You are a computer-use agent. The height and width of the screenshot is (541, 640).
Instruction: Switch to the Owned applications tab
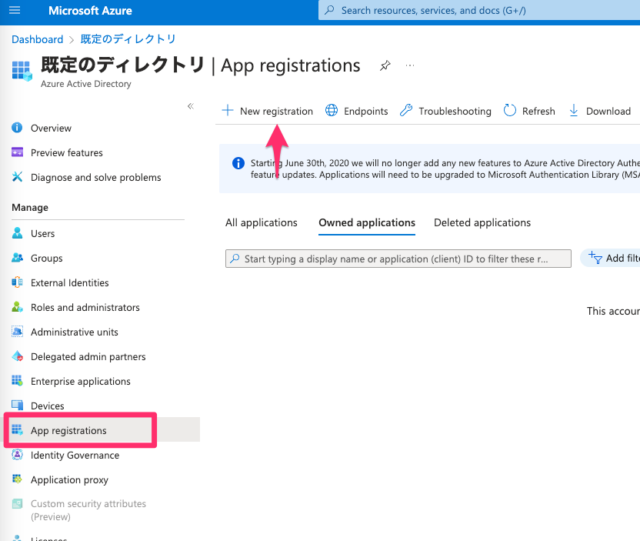point(367,223)
